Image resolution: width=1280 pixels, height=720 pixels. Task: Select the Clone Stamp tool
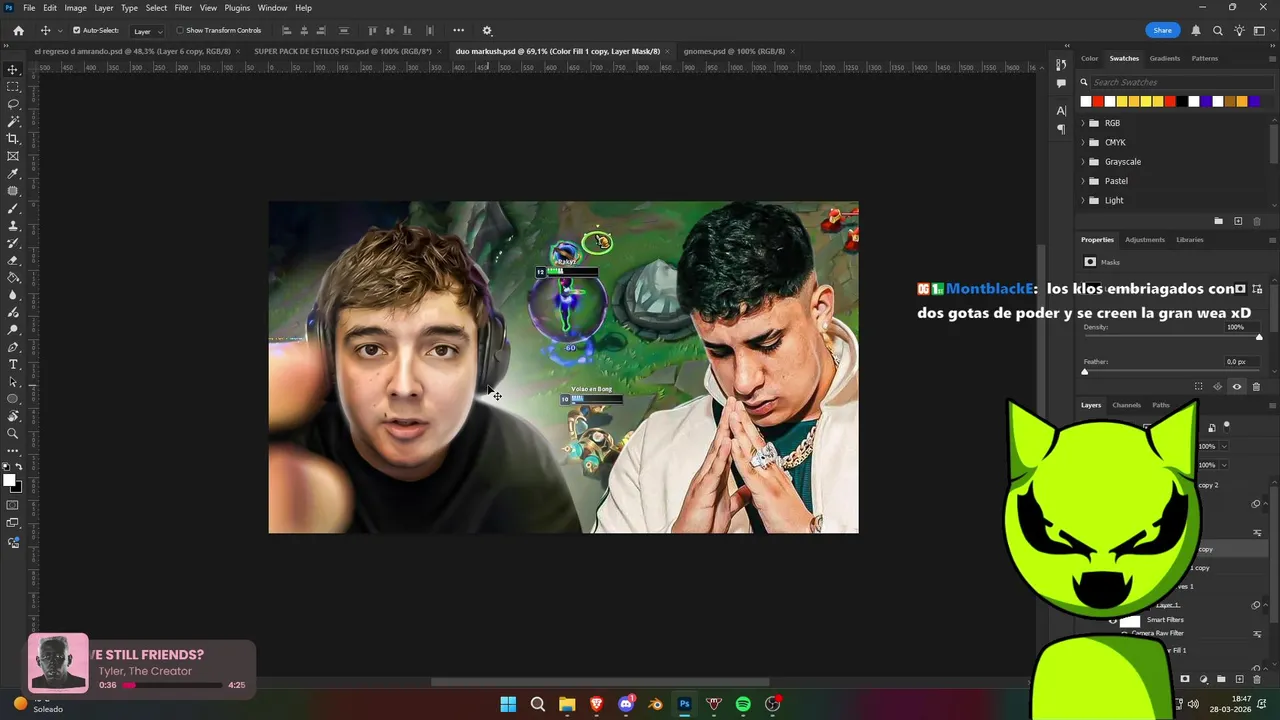coord(13,226)
